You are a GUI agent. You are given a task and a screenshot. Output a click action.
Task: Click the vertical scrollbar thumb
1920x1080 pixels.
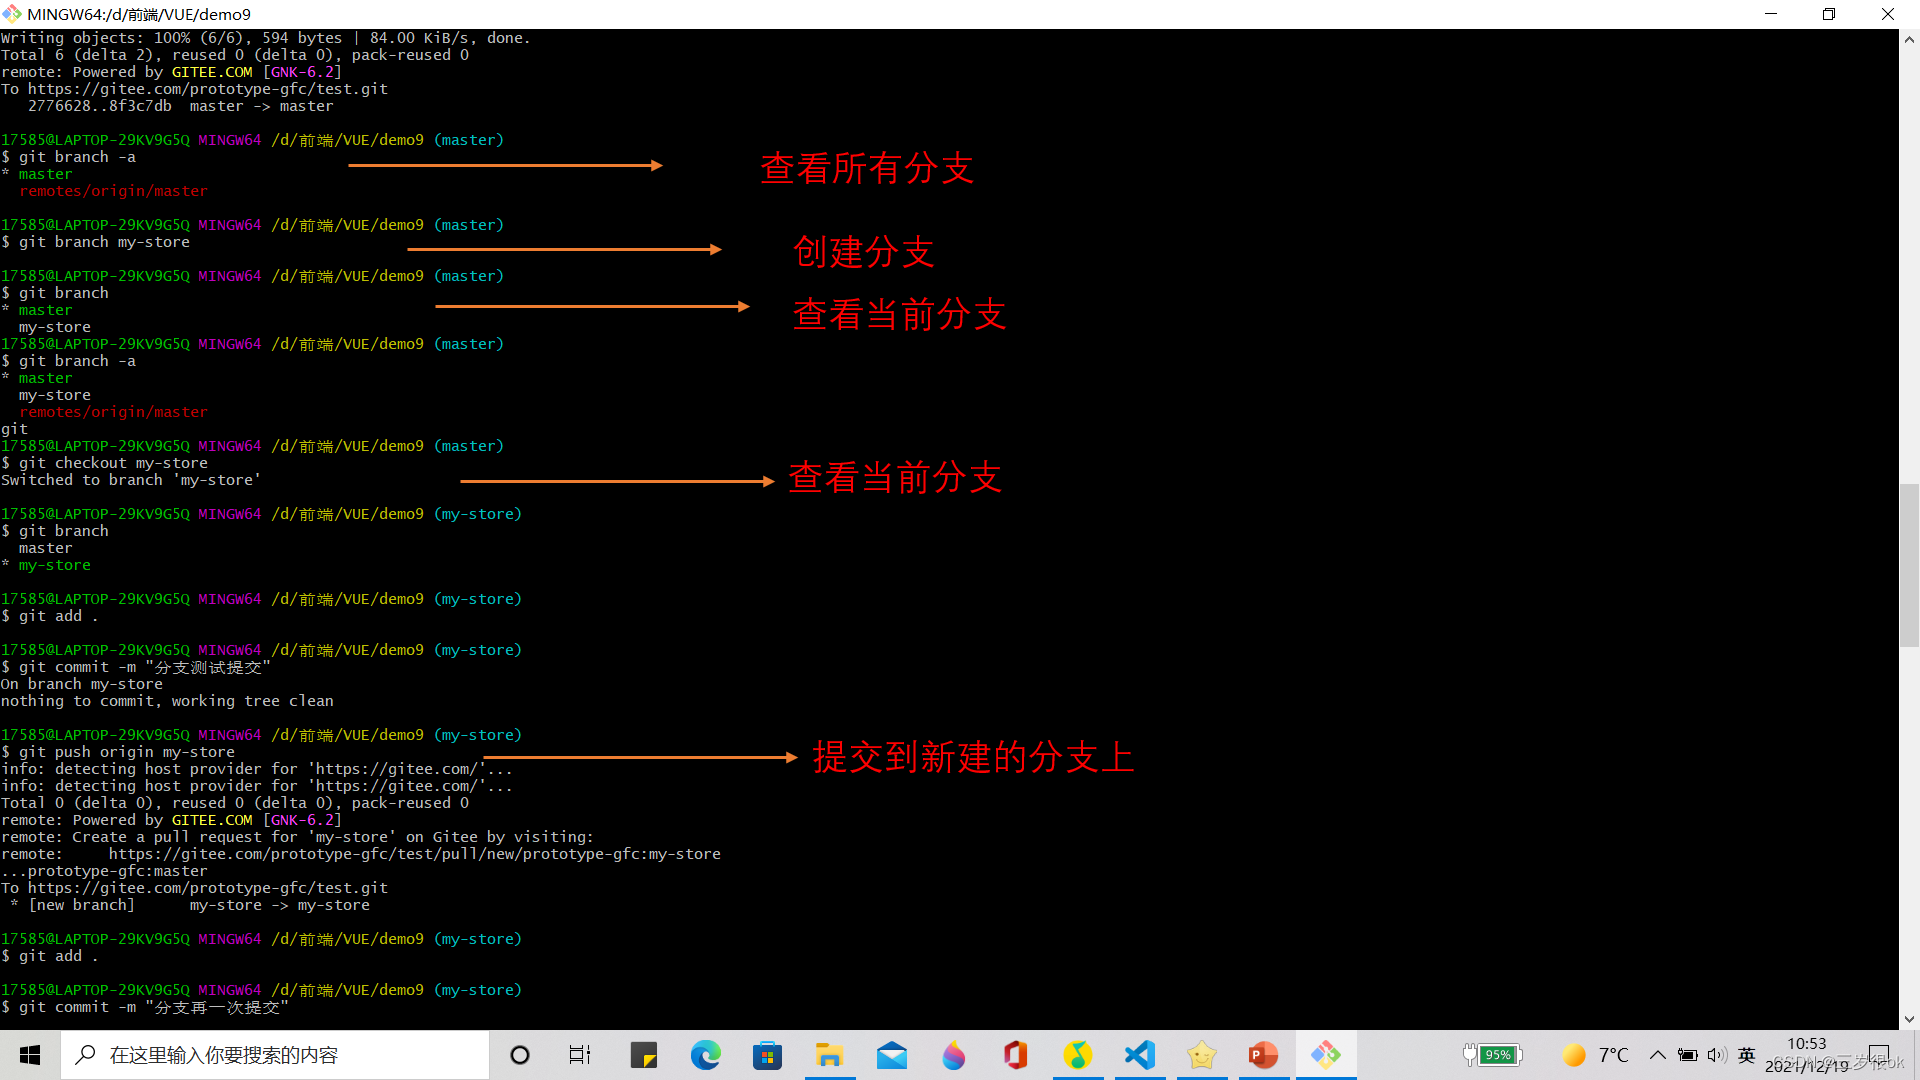[x=1909, y=565]
